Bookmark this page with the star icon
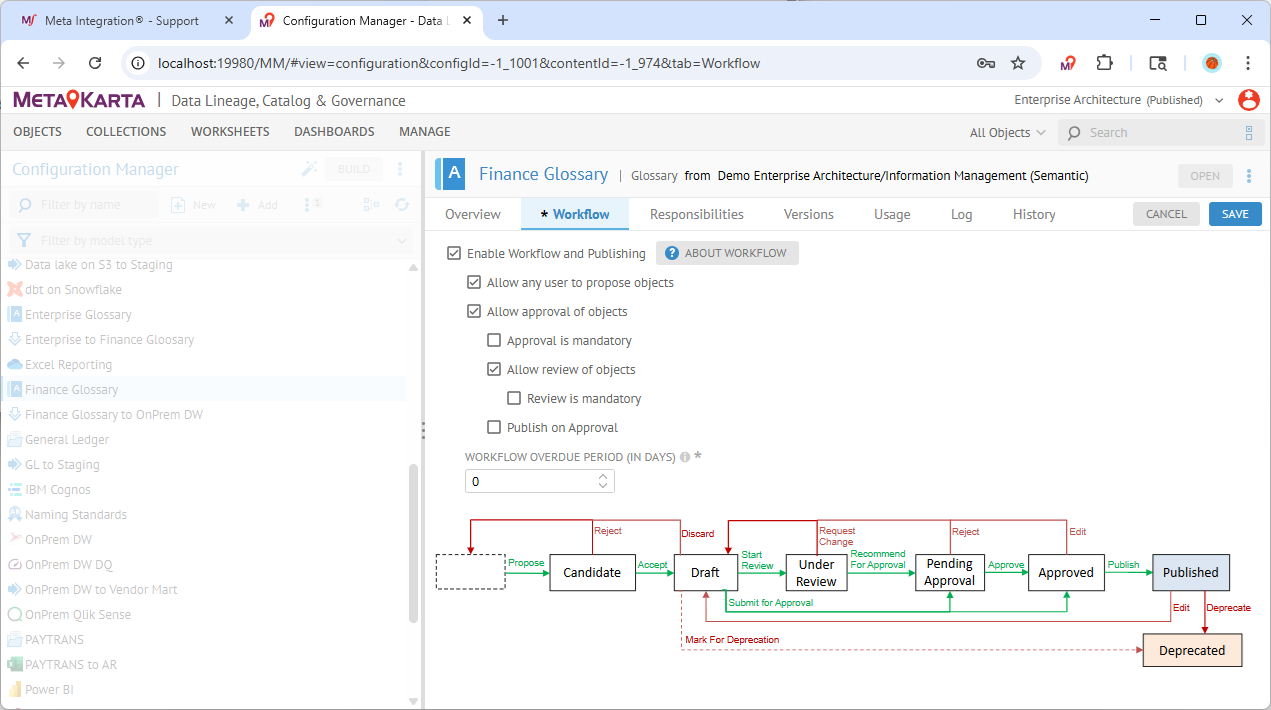The image size is (1271, 710). pyautogui.click(x=1018, y=63)
